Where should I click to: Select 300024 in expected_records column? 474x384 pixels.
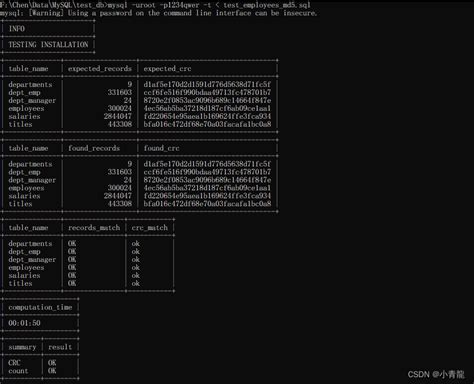(x=119, y=108)
